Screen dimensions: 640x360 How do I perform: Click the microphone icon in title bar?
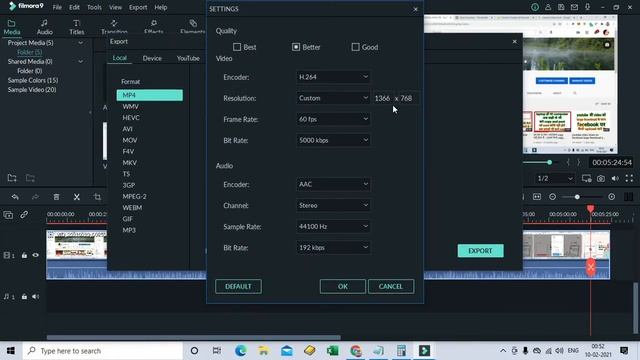pos(587,7)
